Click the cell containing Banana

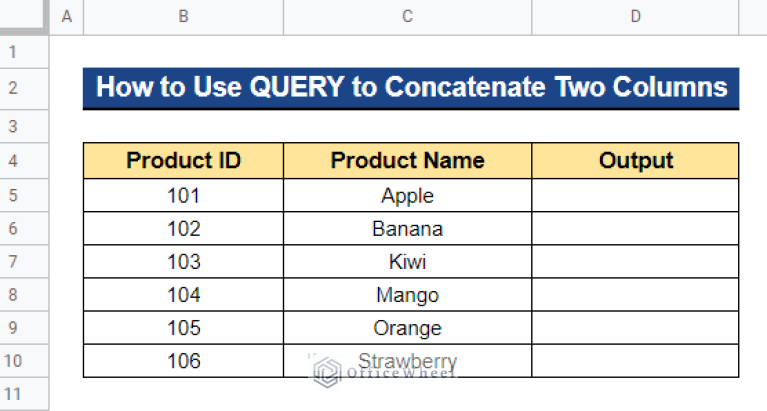click(x=407, y=228)
